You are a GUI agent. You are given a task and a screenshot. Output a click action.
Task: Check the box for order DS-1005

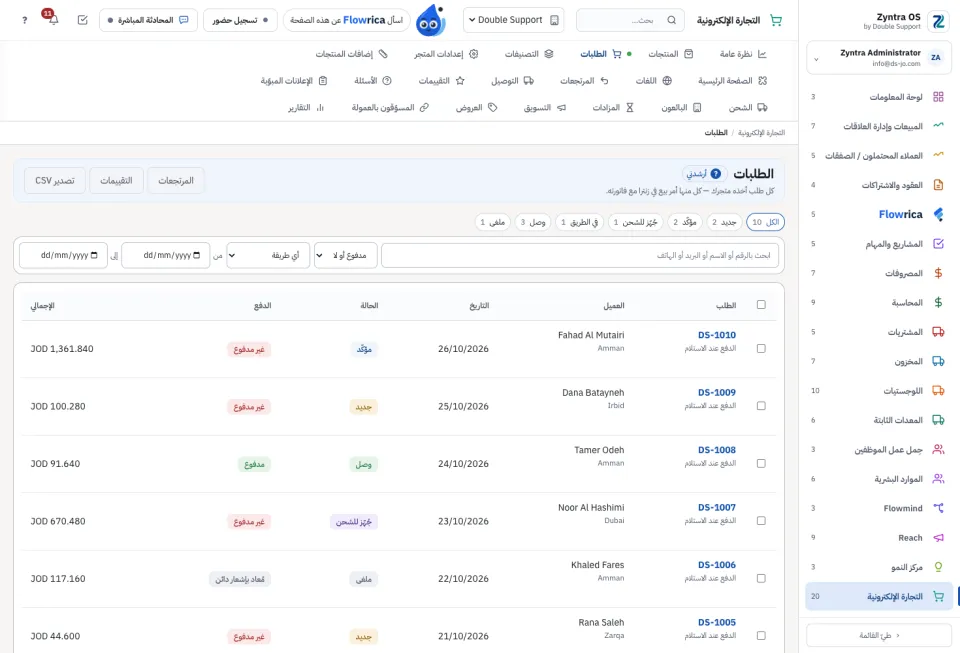pos(761,636)
